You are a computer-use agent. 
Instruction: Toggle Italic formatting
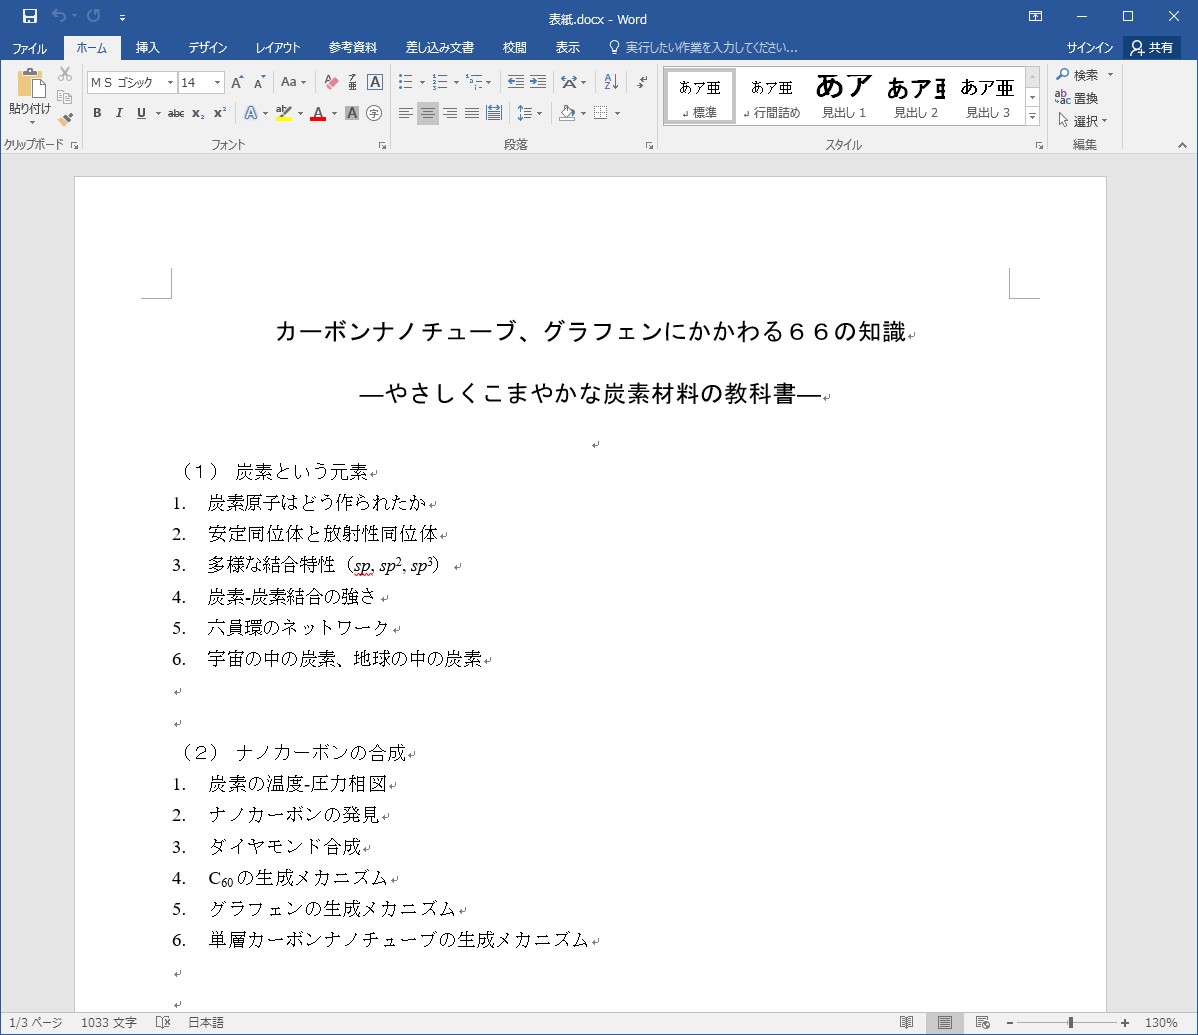118,113
